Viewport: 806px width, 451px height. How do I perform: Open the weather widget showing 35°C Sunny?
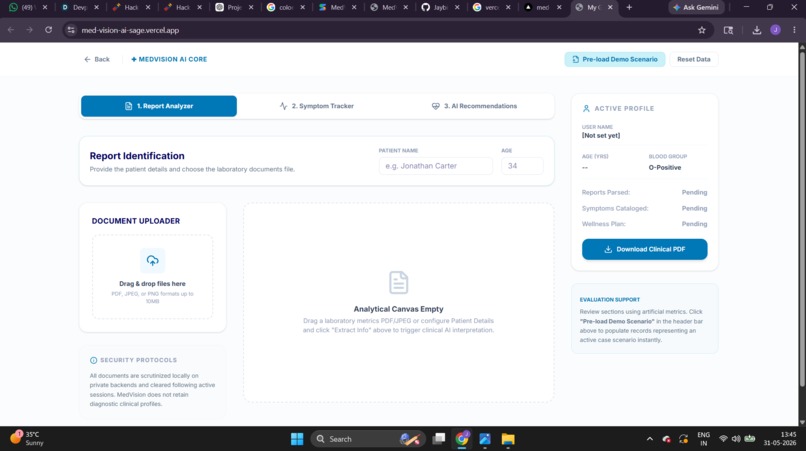27,438
